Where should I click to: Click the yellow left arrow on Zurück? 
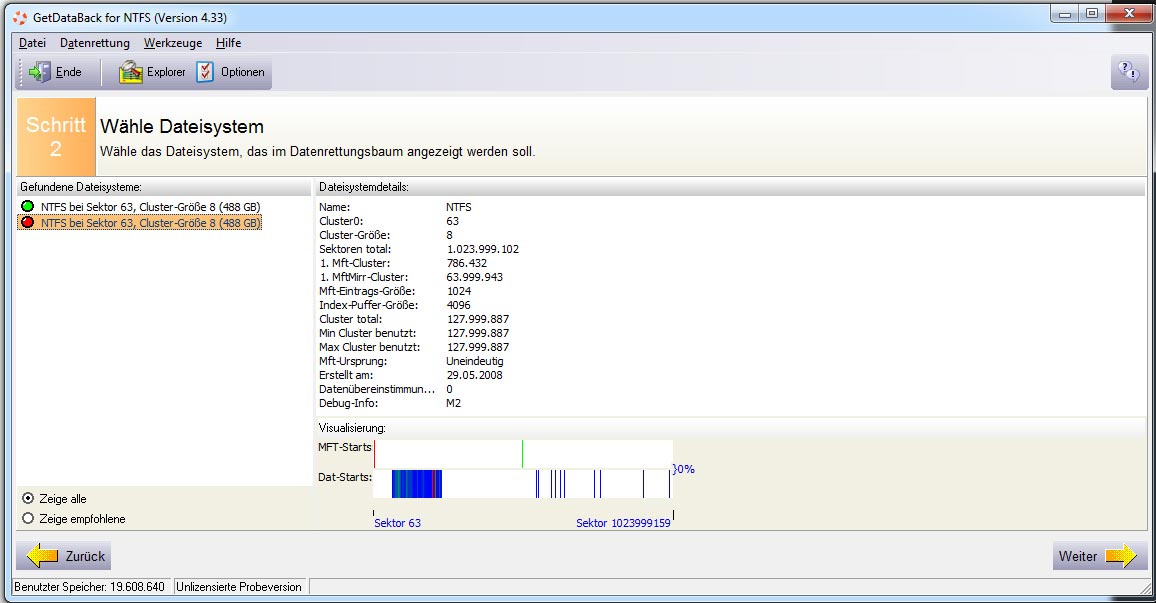(x=42, y=556)
